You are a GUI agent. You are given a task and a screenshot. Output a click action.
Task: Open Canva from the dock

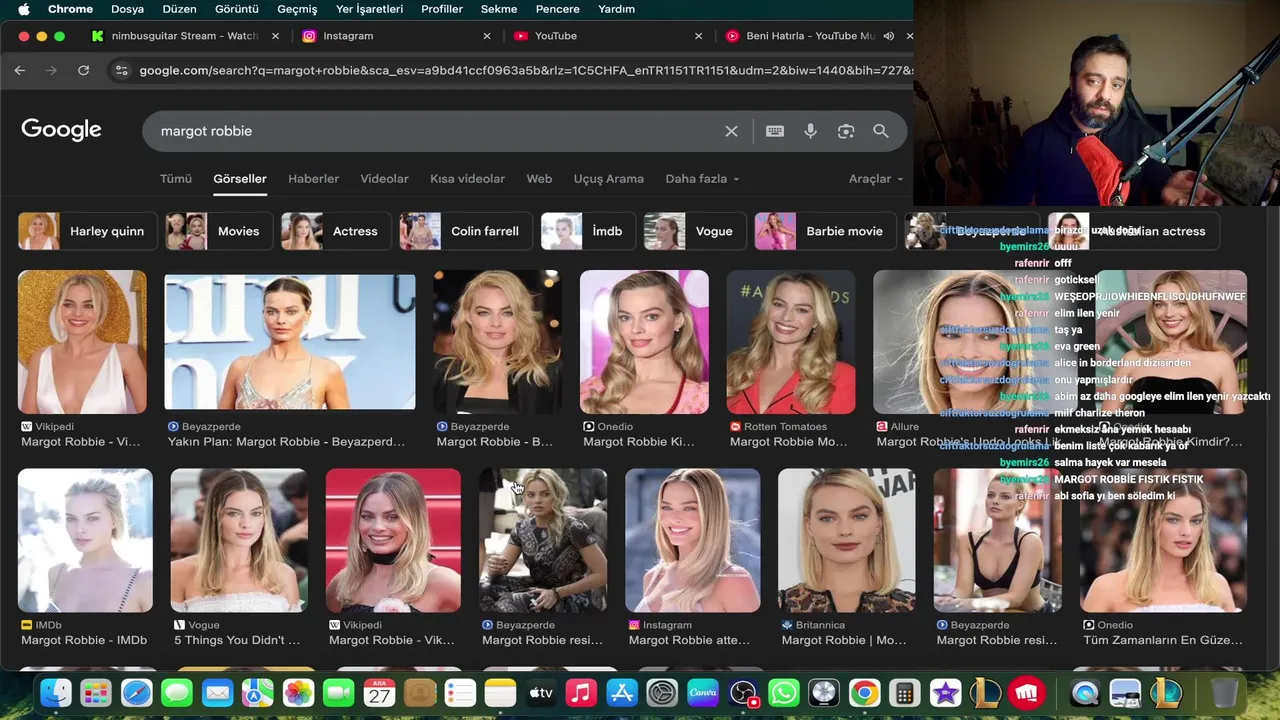703,692
